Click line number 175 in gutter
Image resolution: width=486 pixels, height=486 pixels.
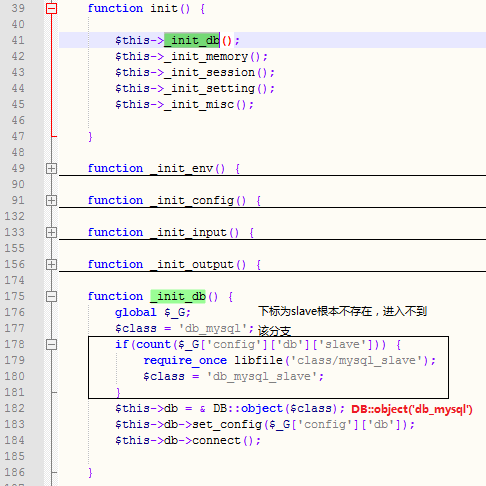[x=14, y=296]
